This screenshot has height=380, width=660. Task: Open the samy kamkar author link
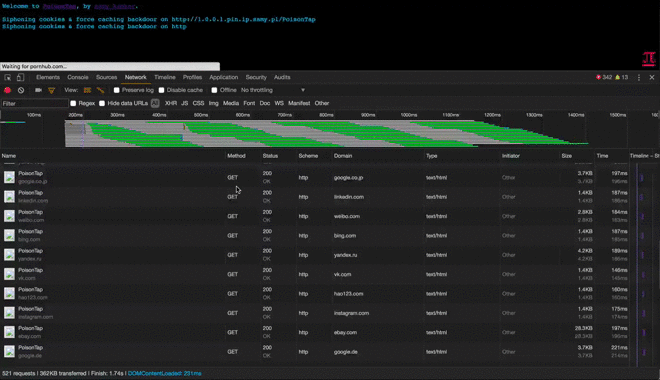pyautogui.click(x=114, y=6)
